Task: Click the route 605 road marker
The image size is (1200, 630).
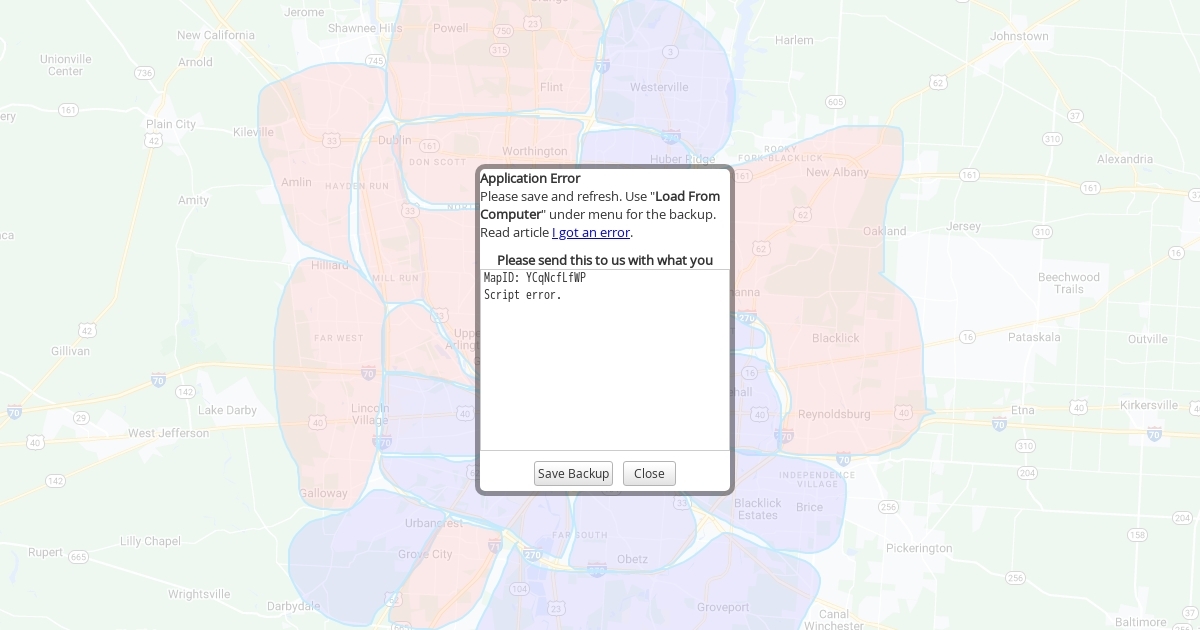Action: coord(836,102)
